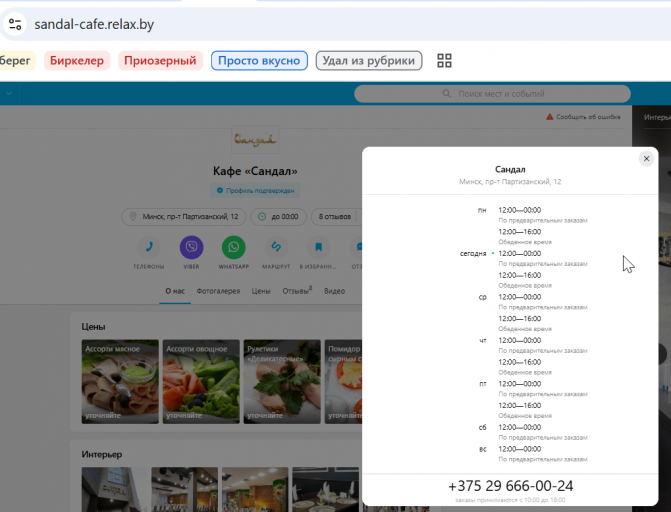Open Ассорти овощное dish thumbnail
This screenshot has height=512, width=671.
(201, 381)
